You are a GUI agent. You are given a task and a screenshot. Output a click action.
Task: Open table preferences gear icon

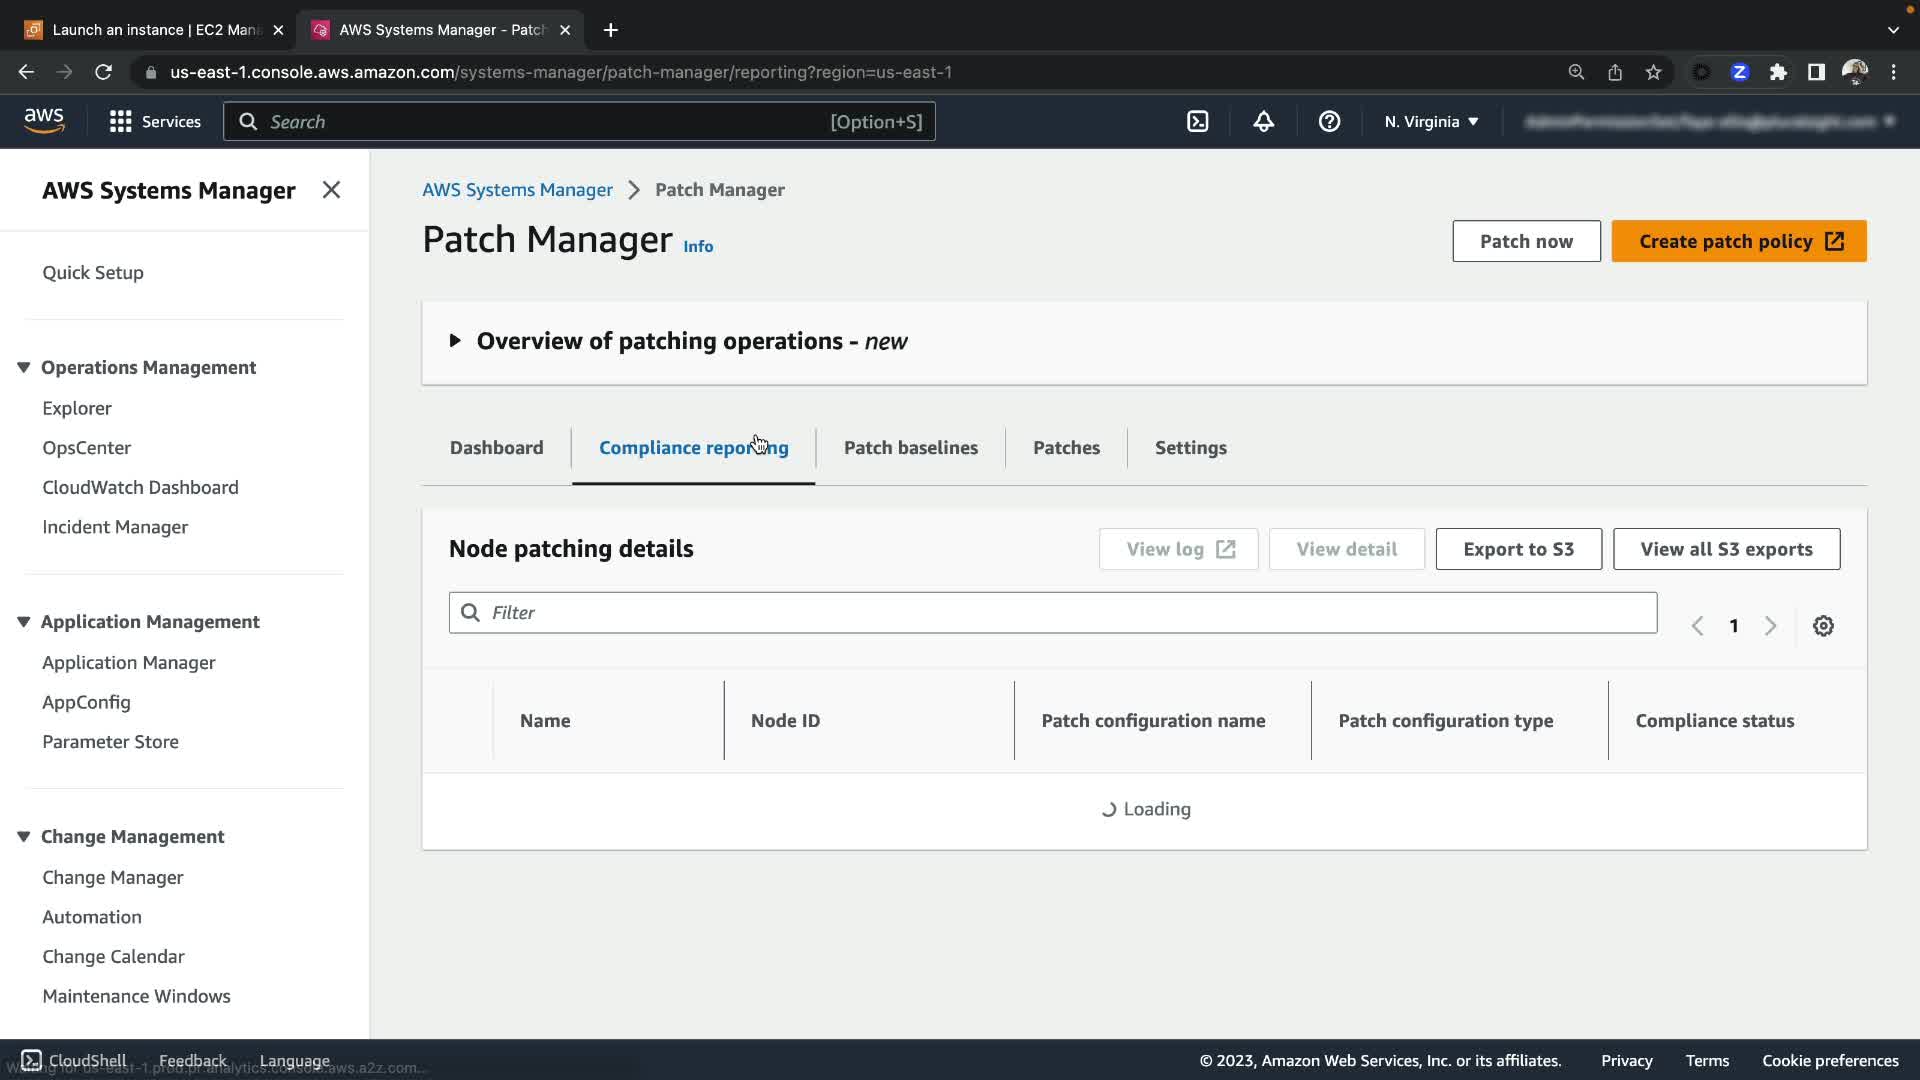pos(1823,626)
